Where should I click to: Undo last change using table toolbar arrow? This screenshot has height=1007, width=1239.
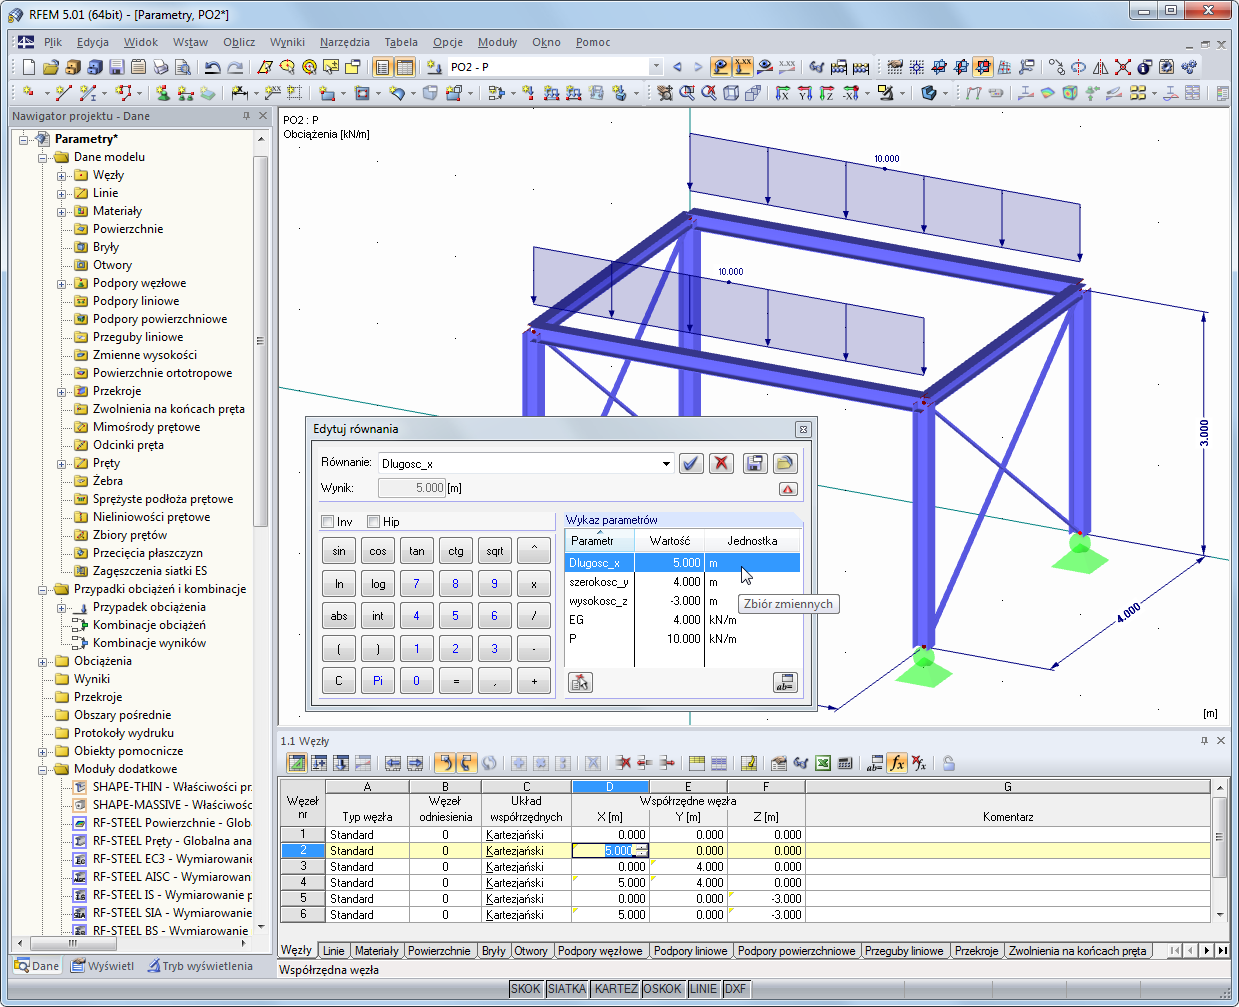click(446, 763)
